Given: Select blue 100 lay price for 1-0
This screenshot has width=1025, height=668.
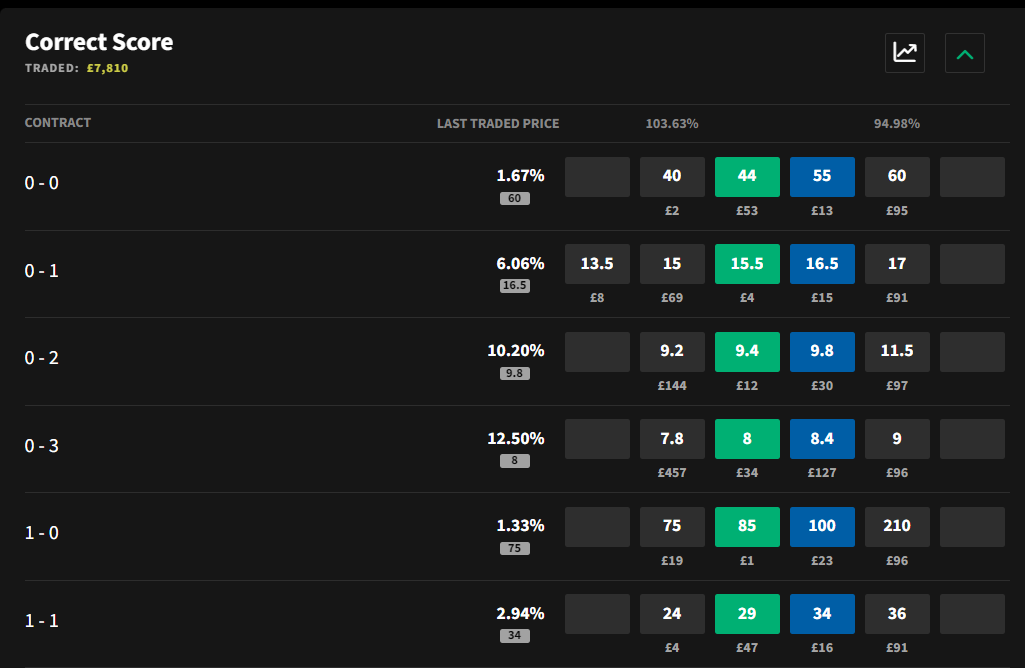Looking at the screenshot, I should pyautogui.click(x=822, y=527).
